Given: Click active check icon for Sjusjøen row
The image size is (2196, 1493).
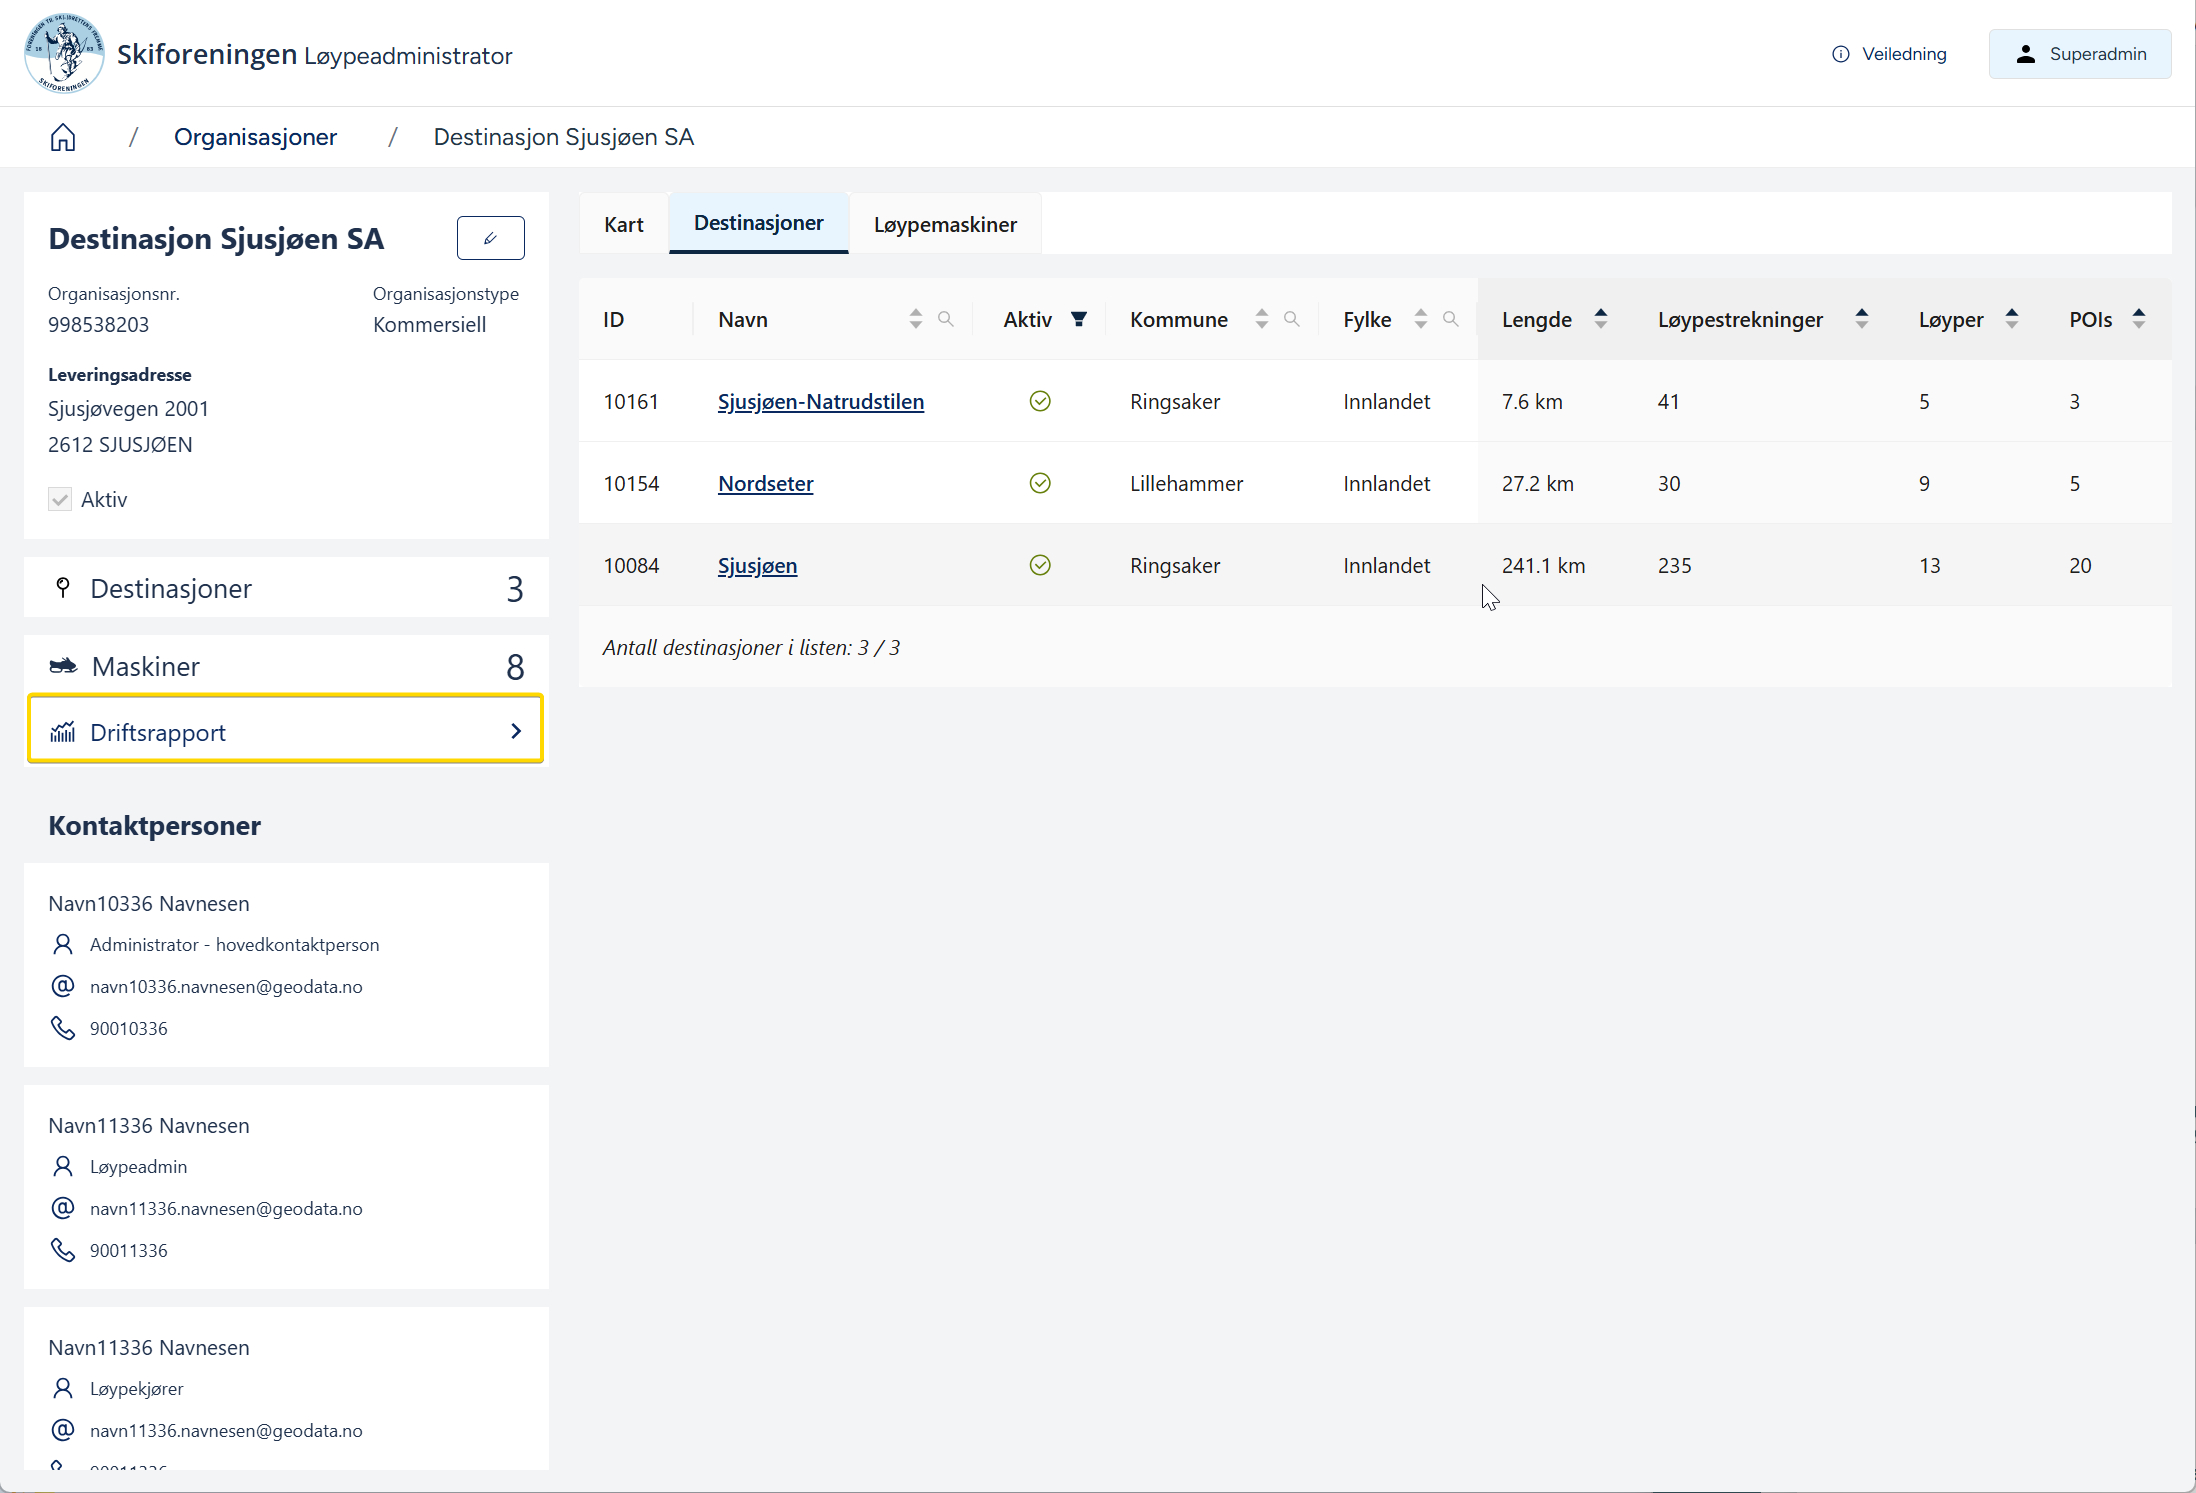Looking at the screenshot, I should click(x=1040, y=565).
